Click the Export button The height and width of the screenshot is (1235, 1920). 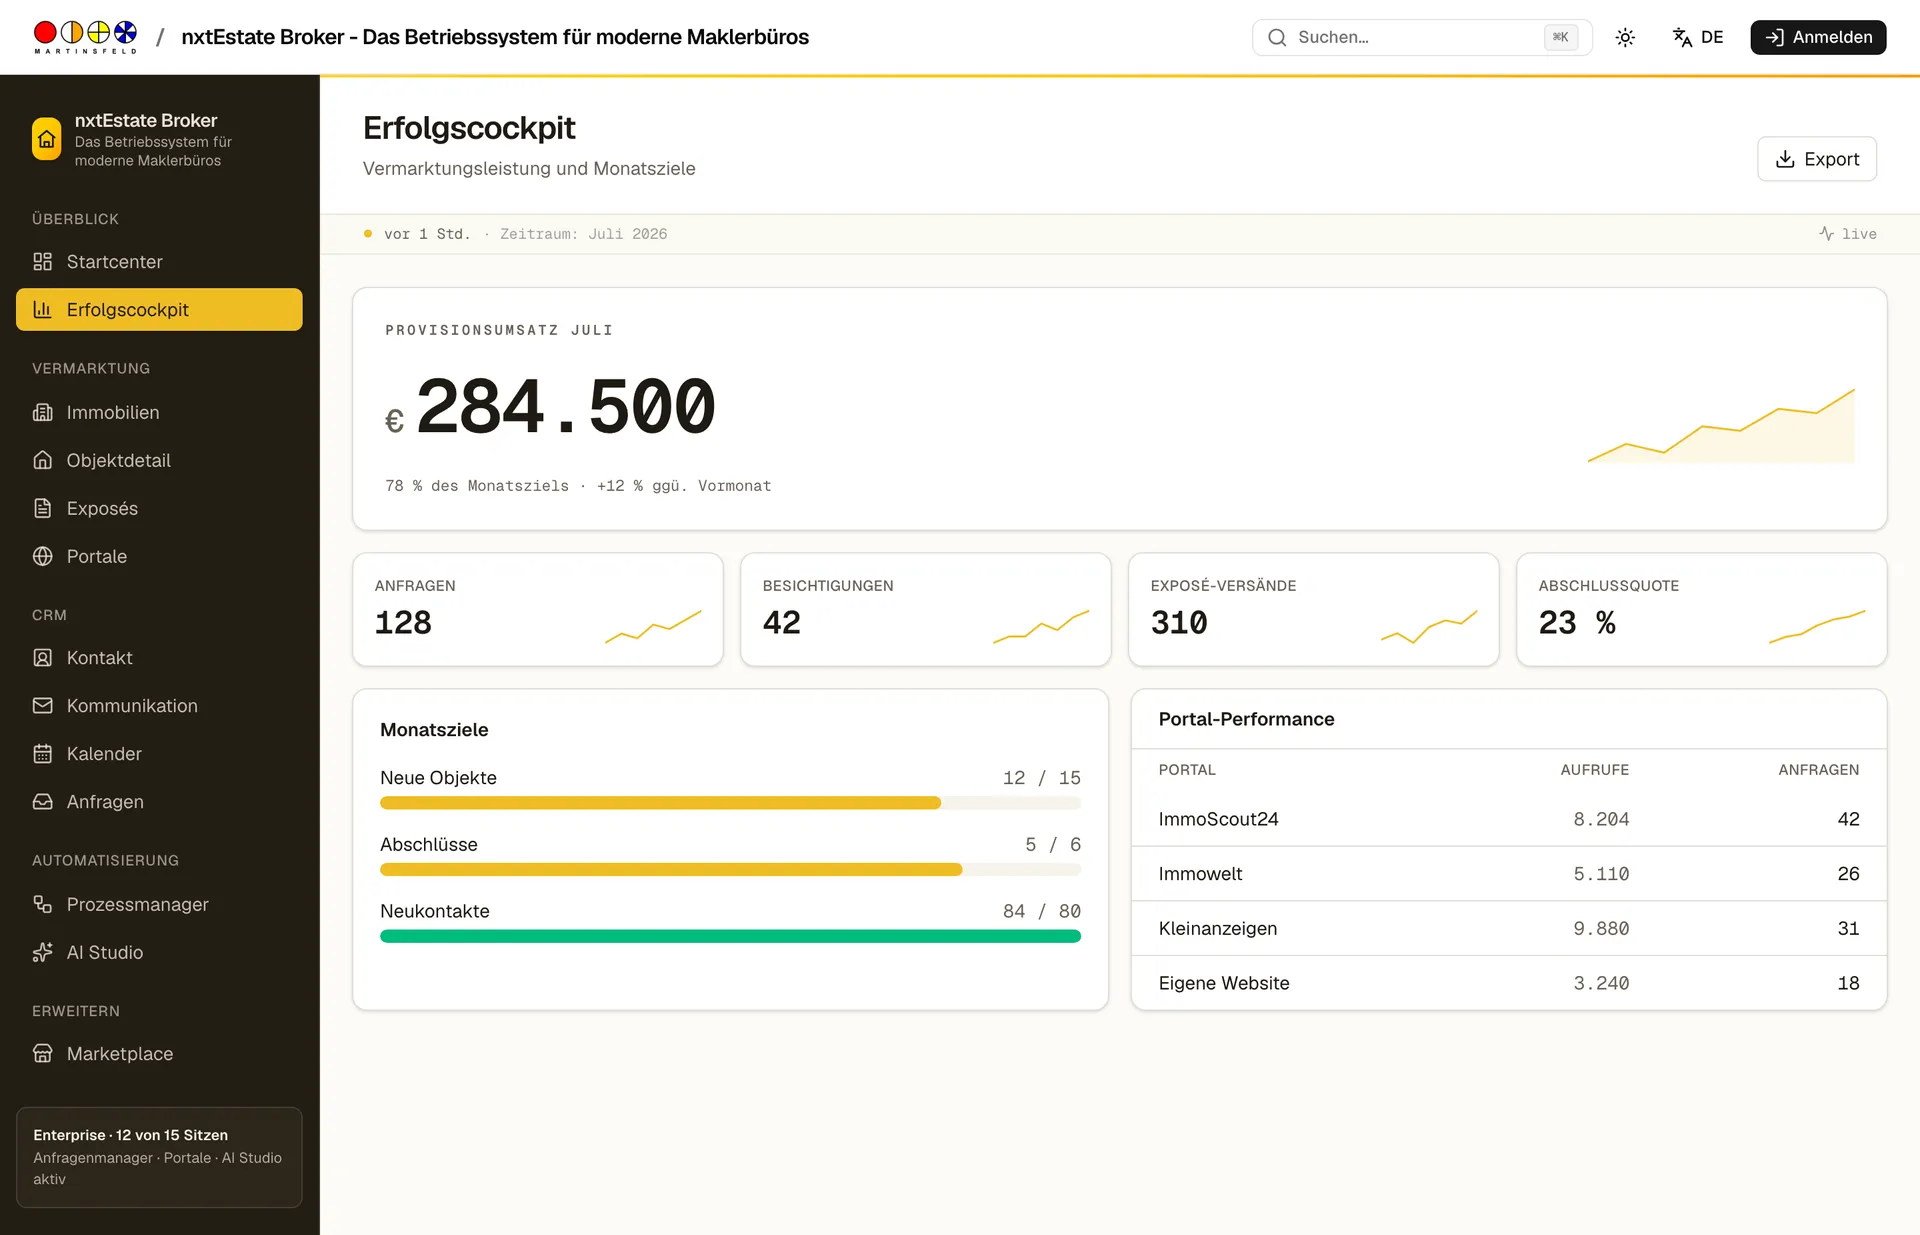point(1816,159)
